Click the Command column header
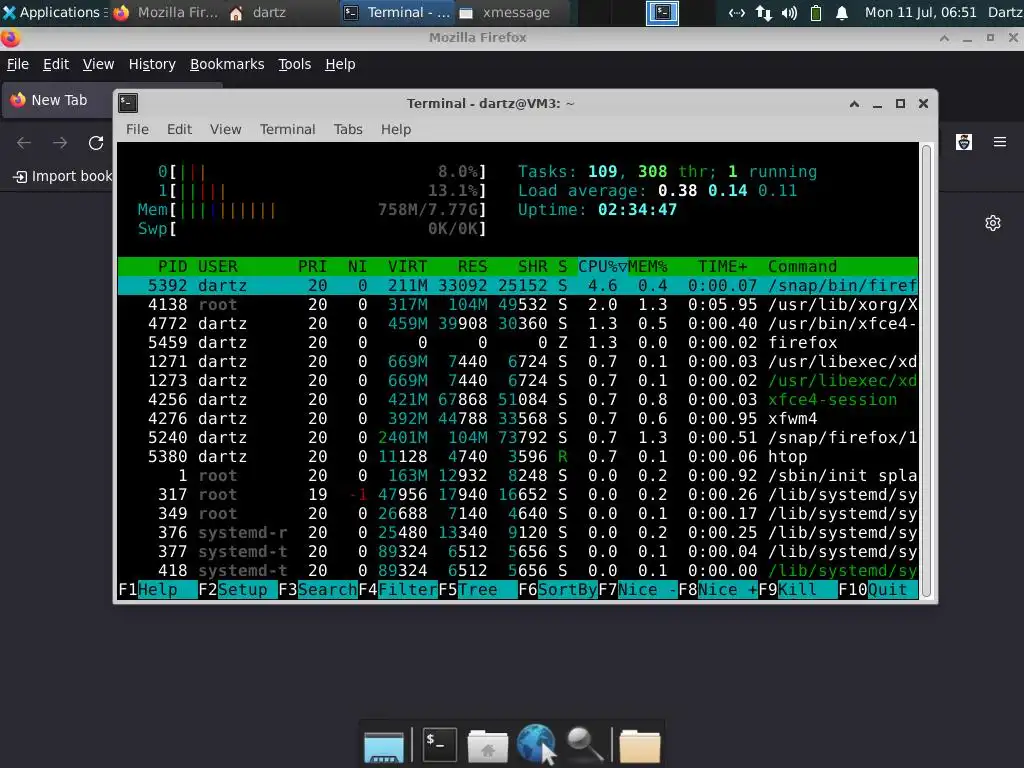 [x=802, y=266]
